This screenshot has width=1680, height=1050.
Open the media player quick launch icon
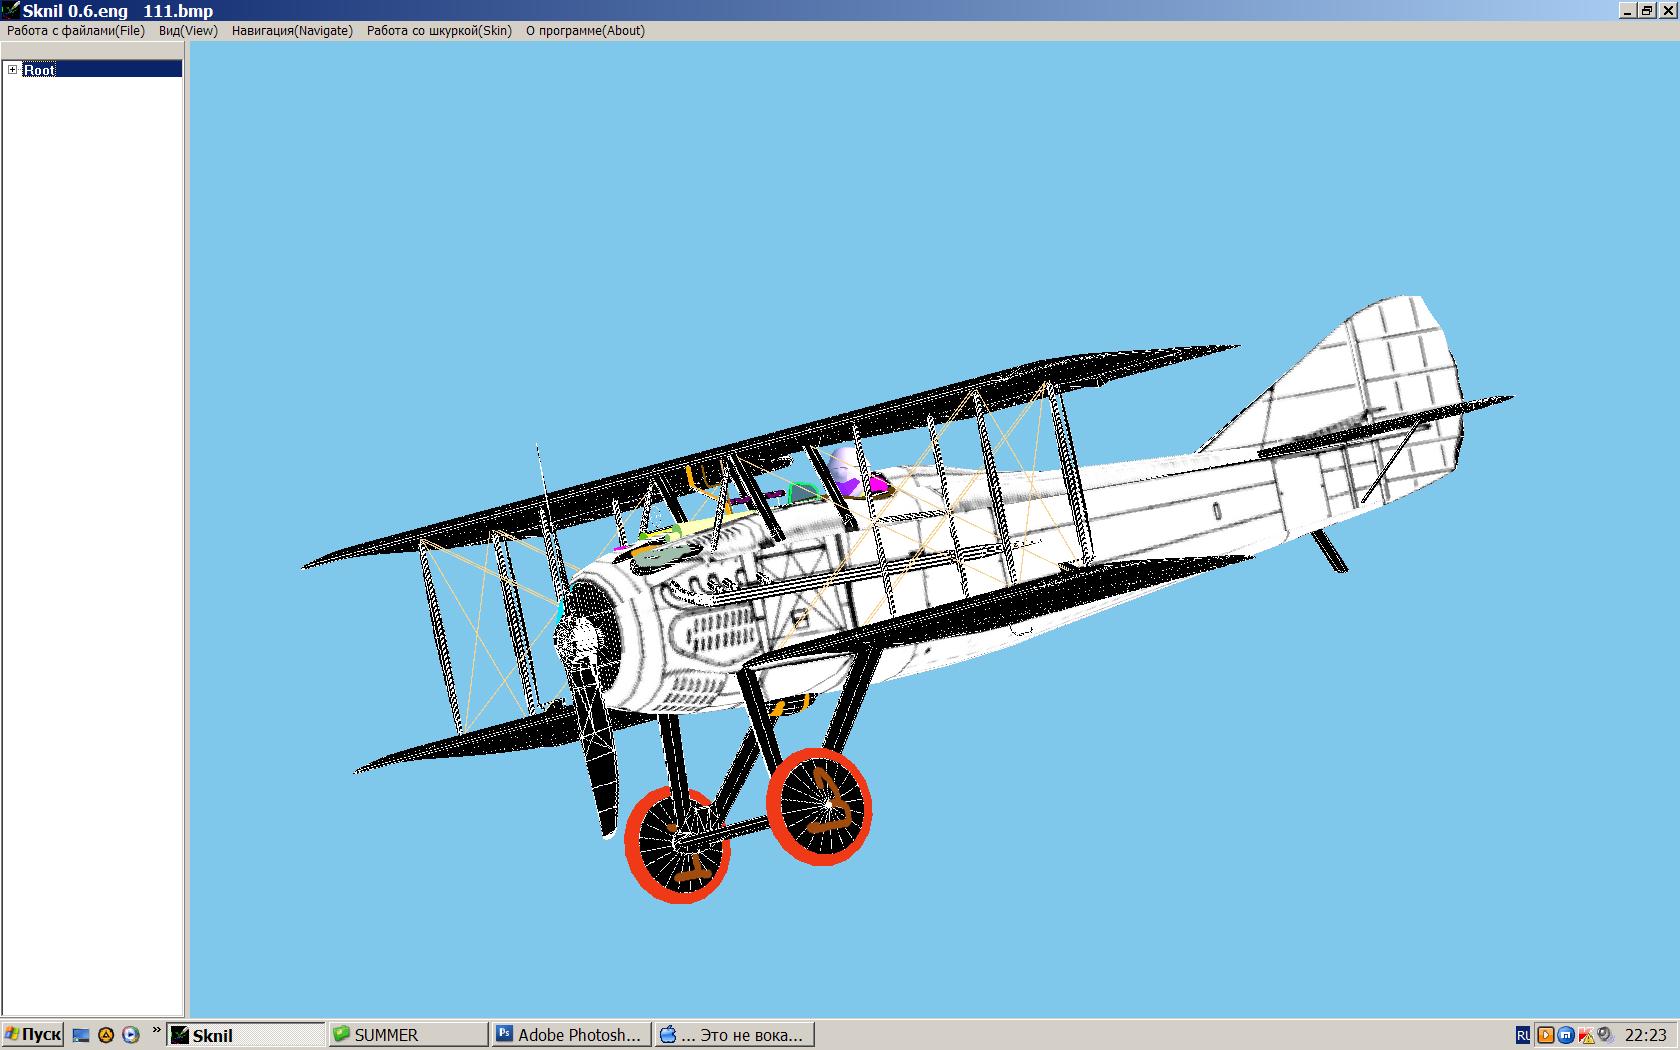tap(130, 1036)
